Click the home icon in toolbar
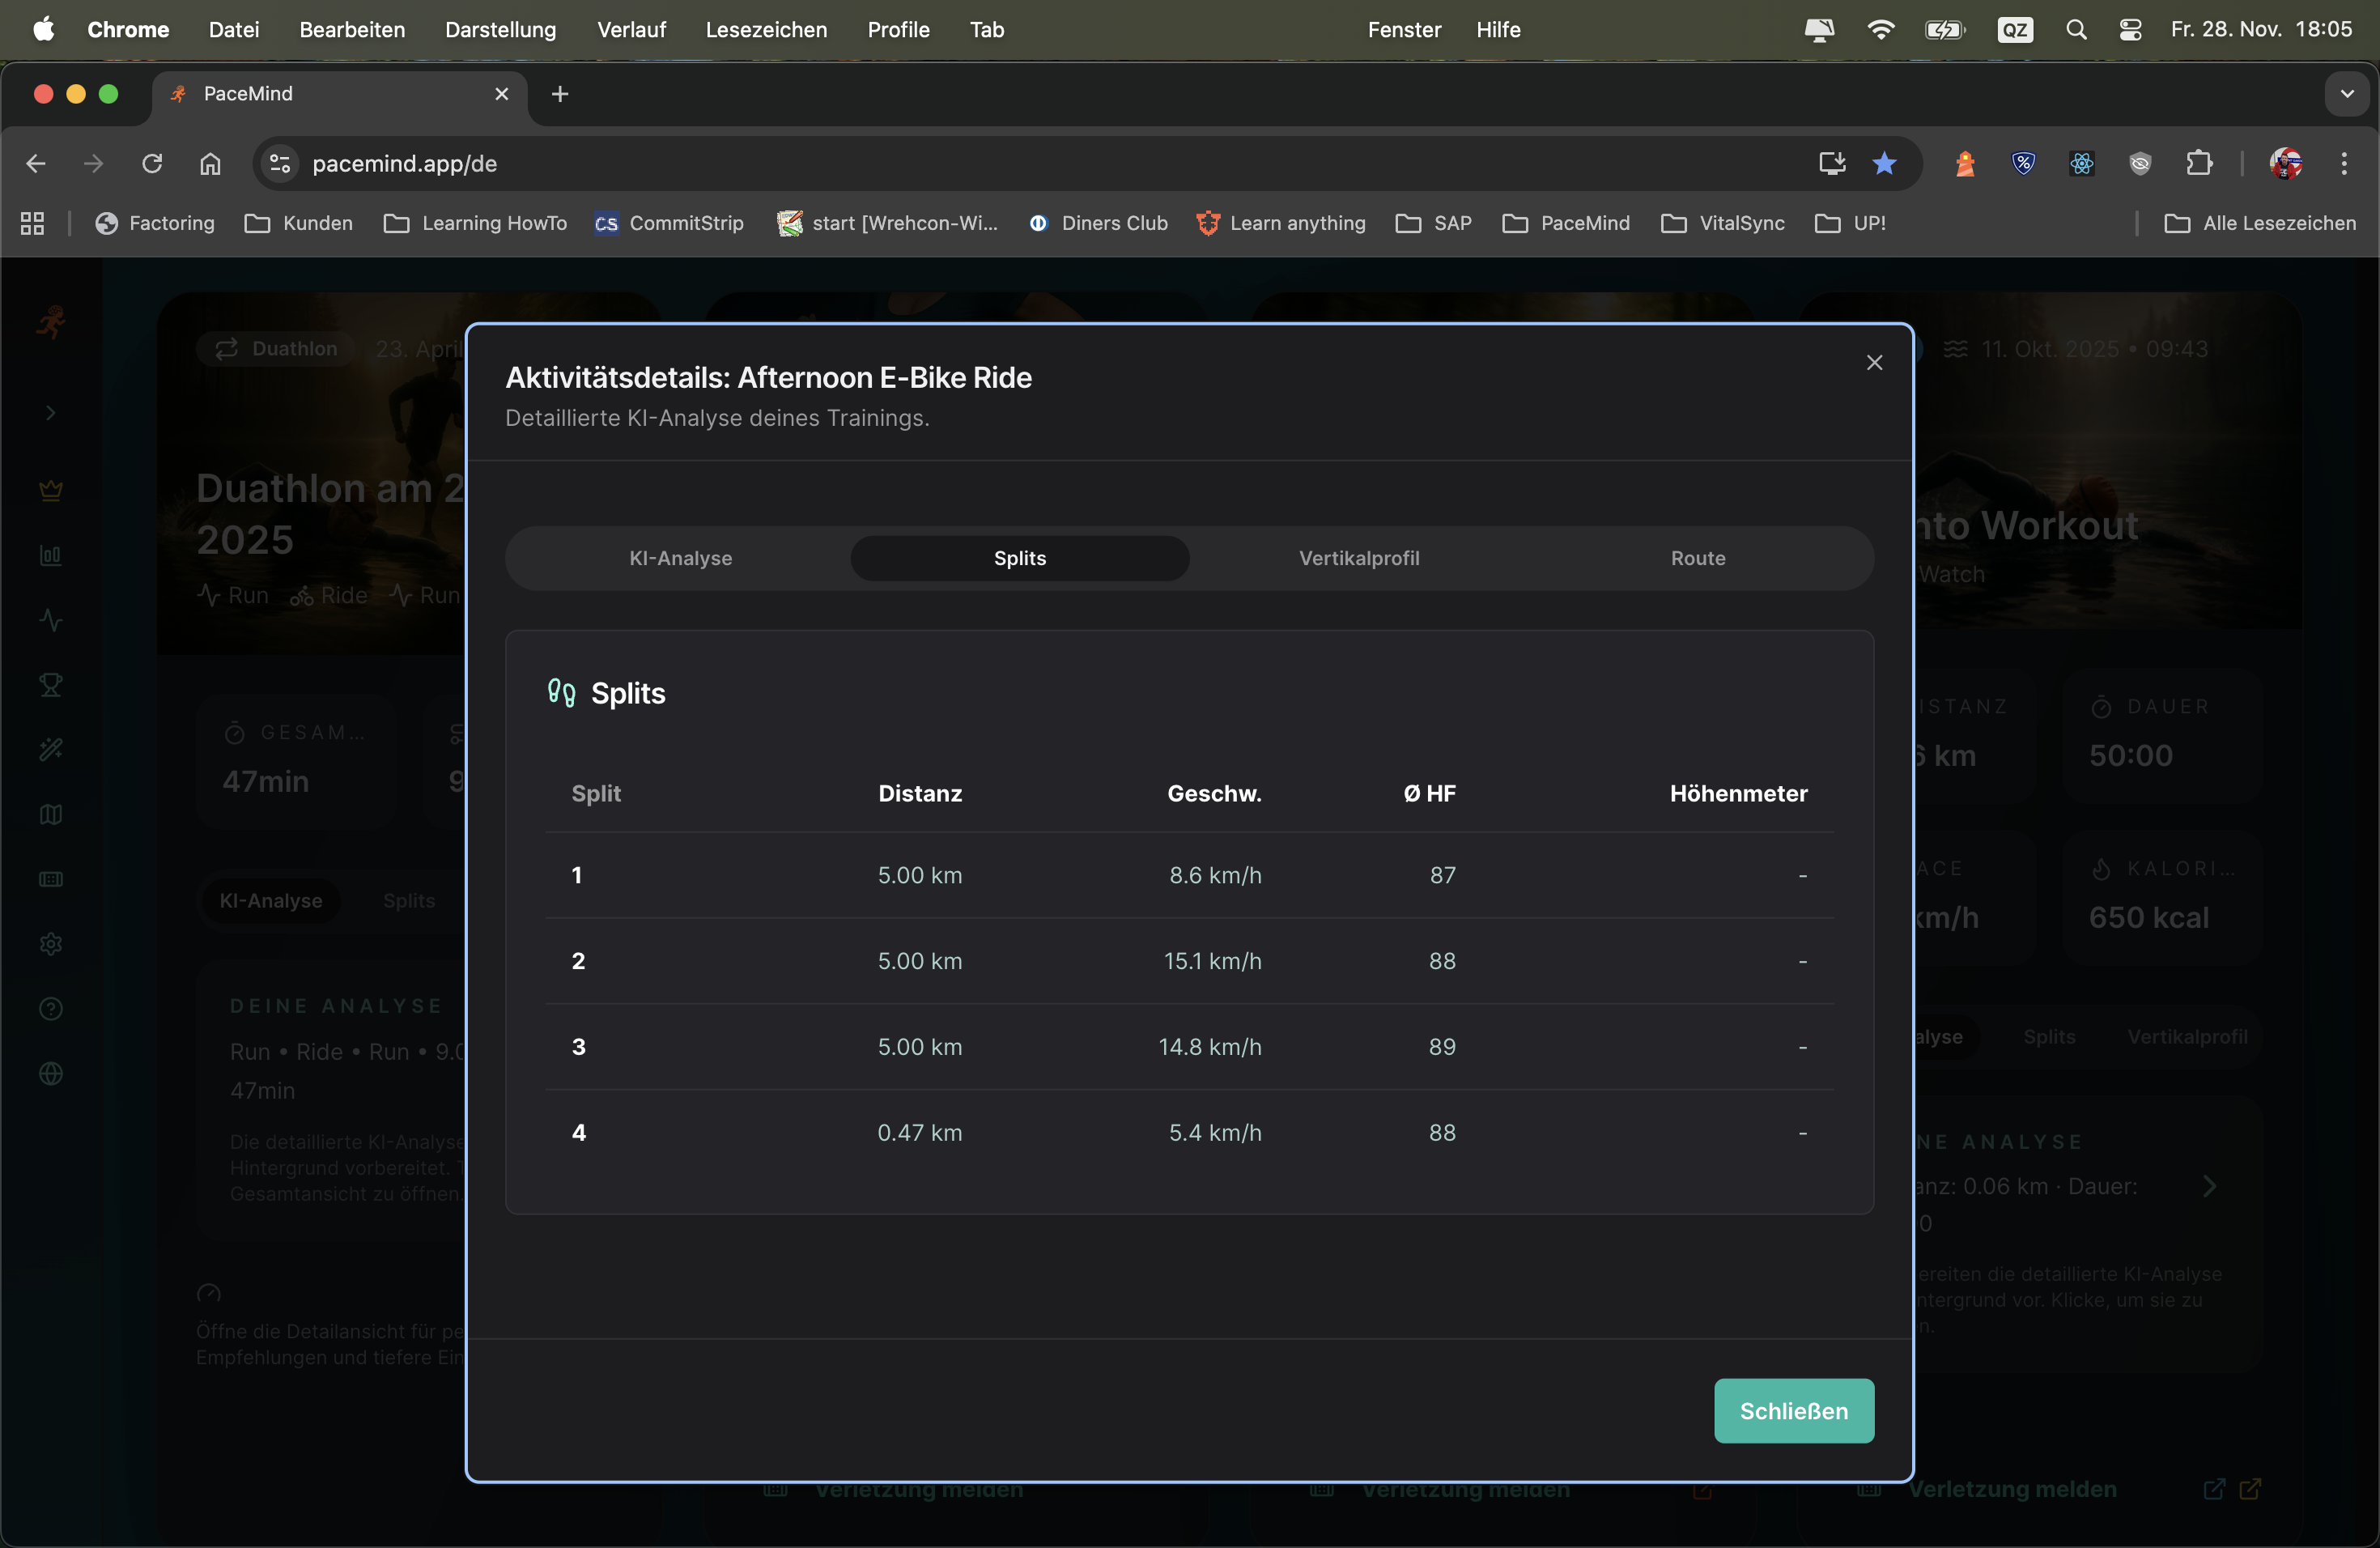The width and height of the screenshot is (2380, 1548). tap(210, 163)
